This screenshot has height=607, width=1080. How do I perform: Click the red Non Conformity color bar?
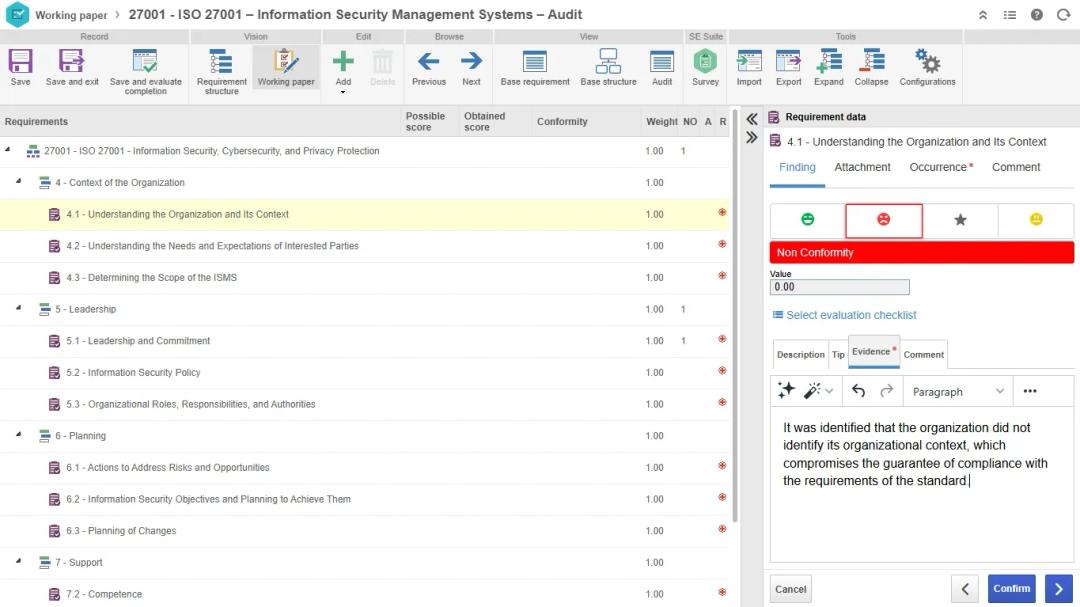[x=922, y=252]
